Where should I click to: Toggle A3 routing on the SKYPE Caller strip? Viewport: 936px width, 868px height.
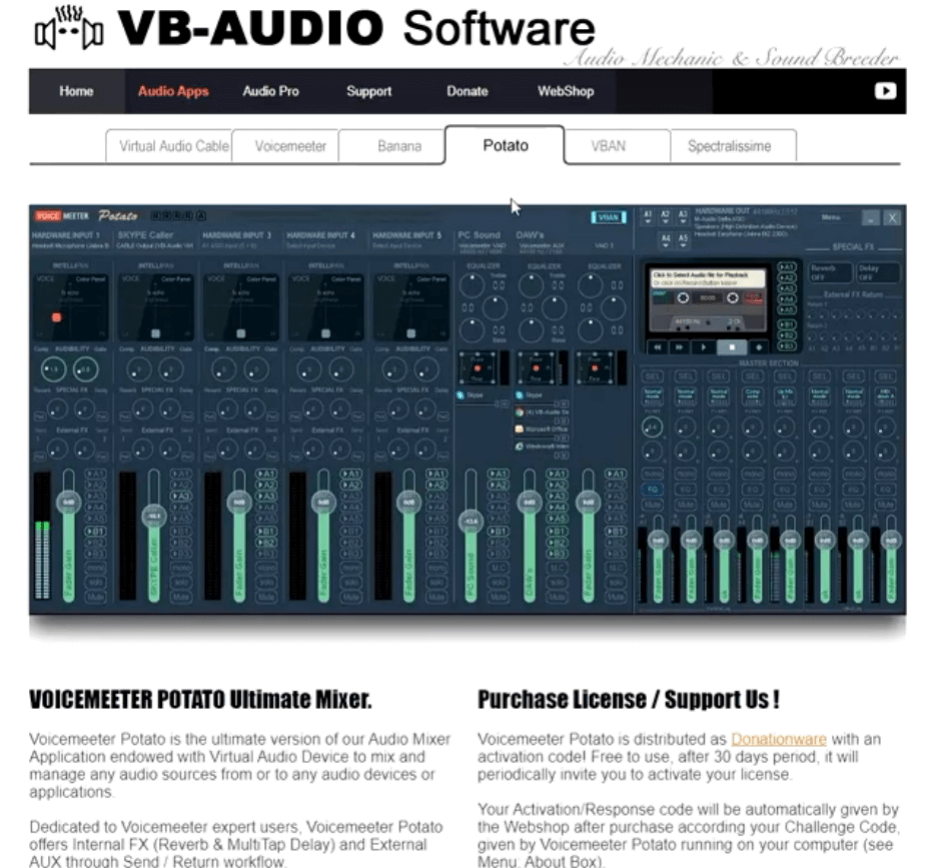(x=181, y=496)
